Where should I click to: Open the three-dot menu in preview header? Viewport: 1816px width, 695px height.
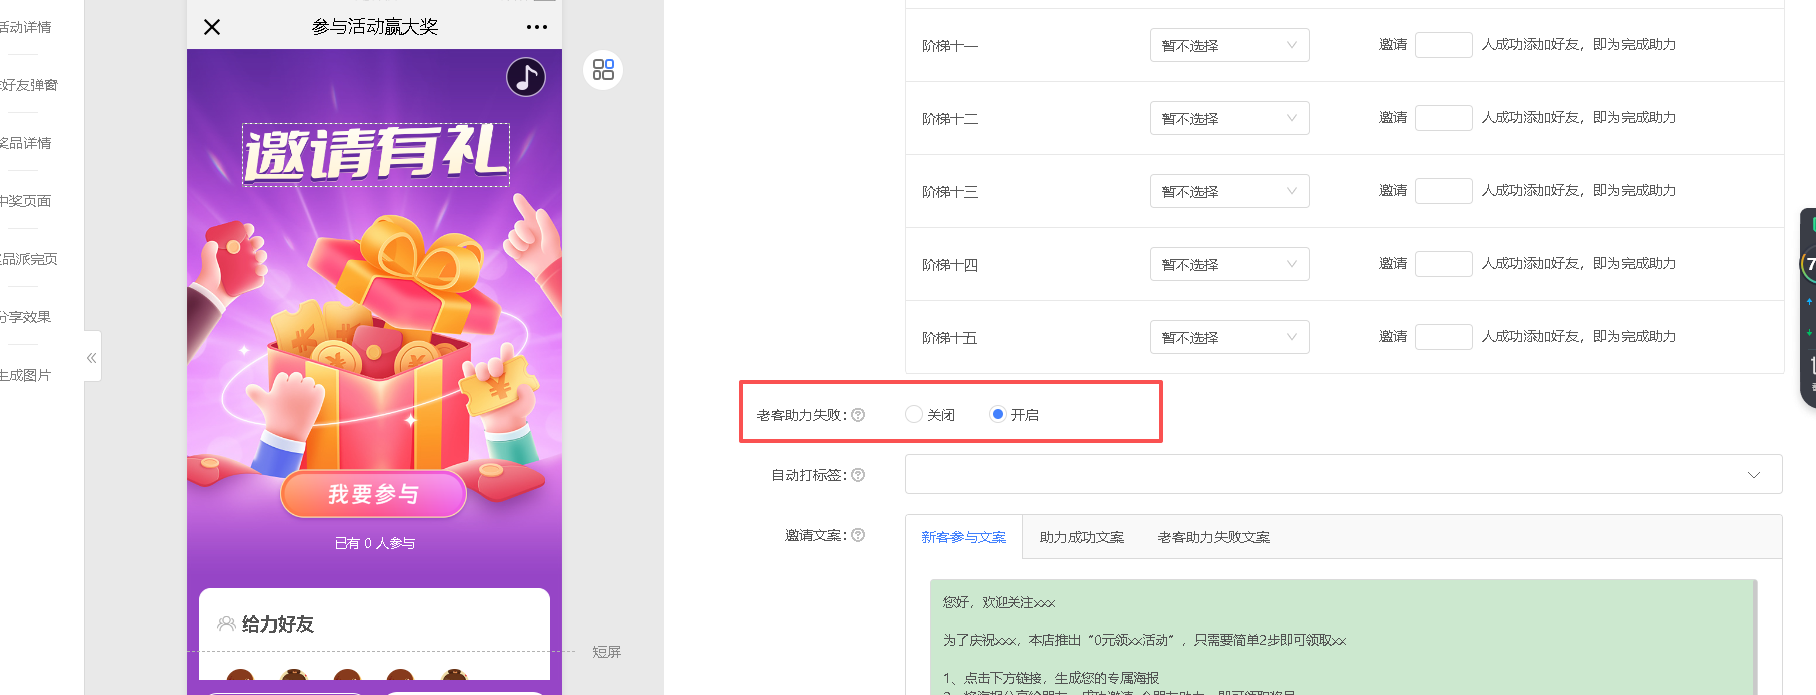click(x=537, y=27)
